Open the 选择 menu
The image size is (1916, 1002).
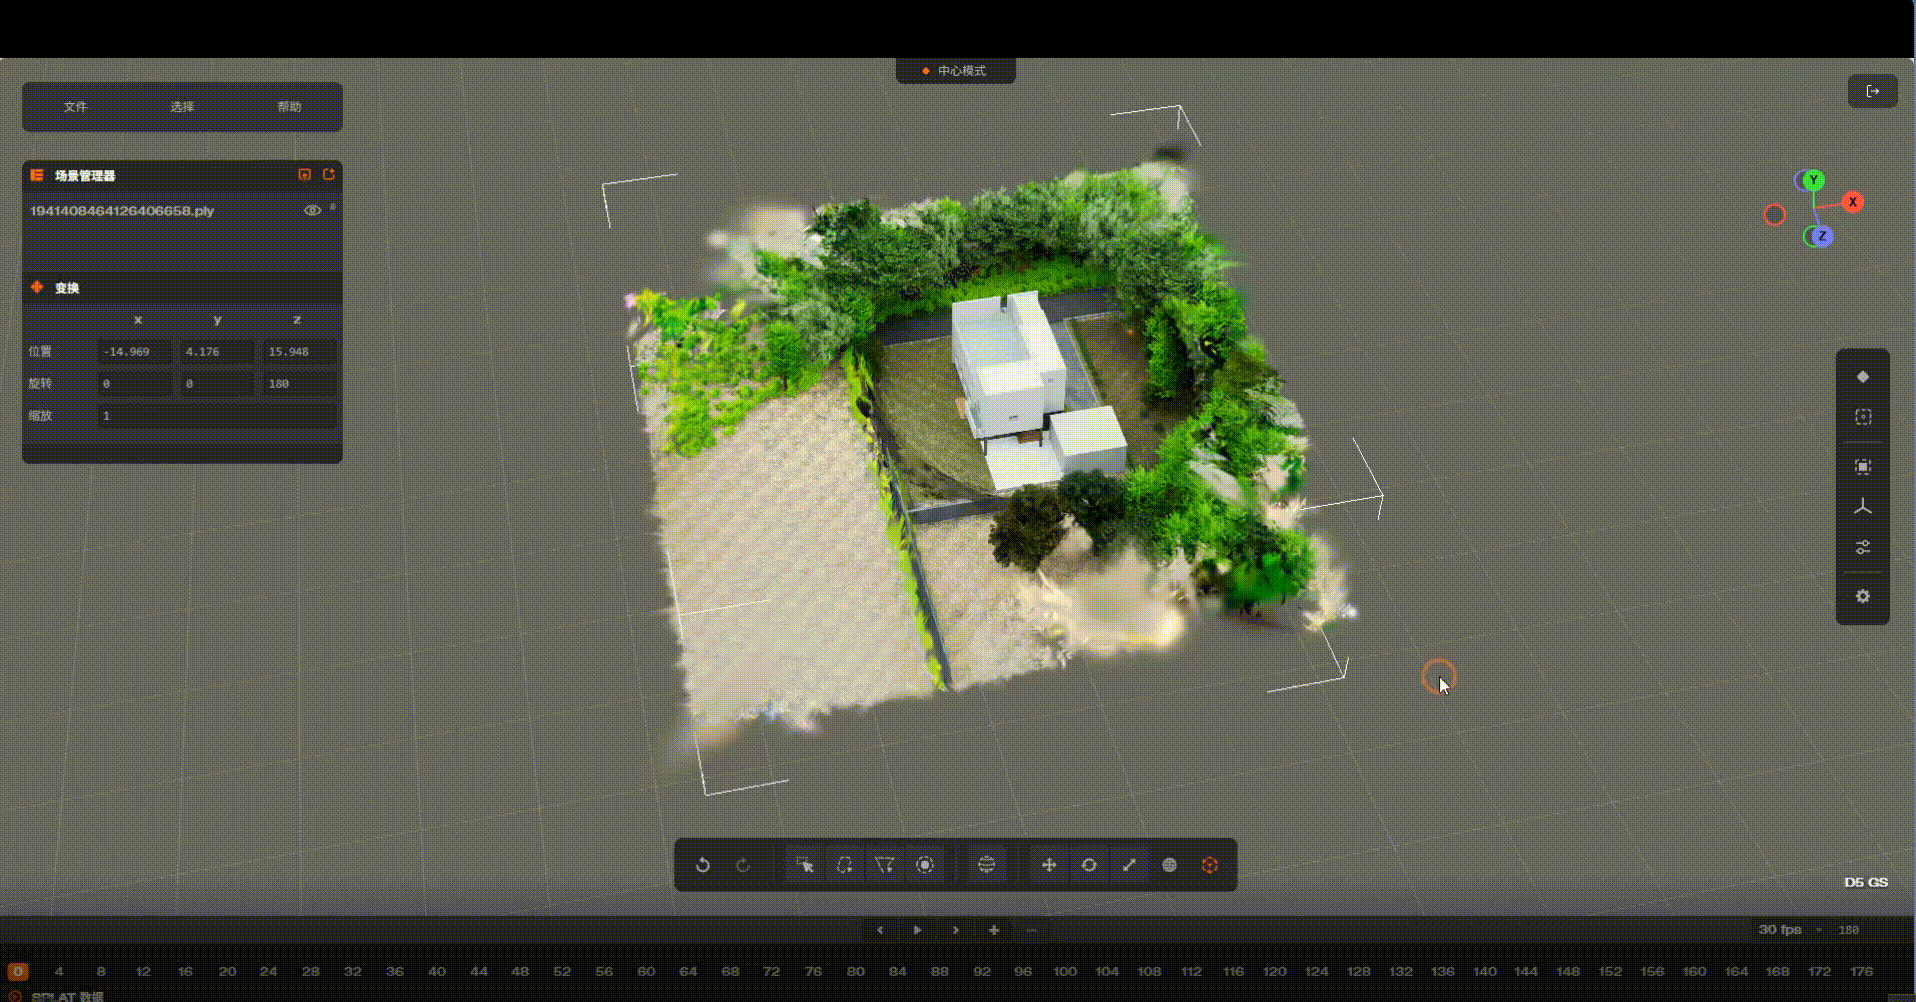[182, 107]
